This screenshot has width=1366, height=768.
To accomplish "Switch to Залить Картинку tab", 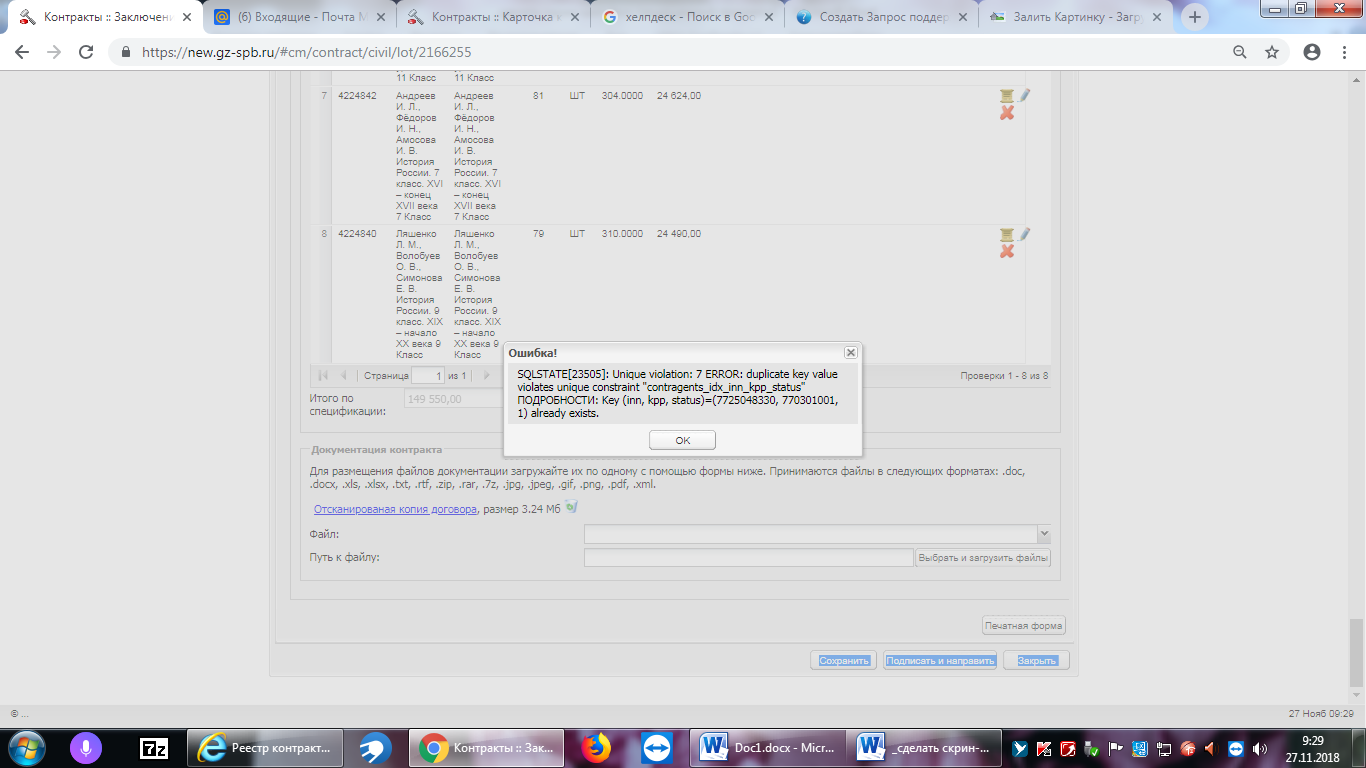I will click(x=1074, y=17).
